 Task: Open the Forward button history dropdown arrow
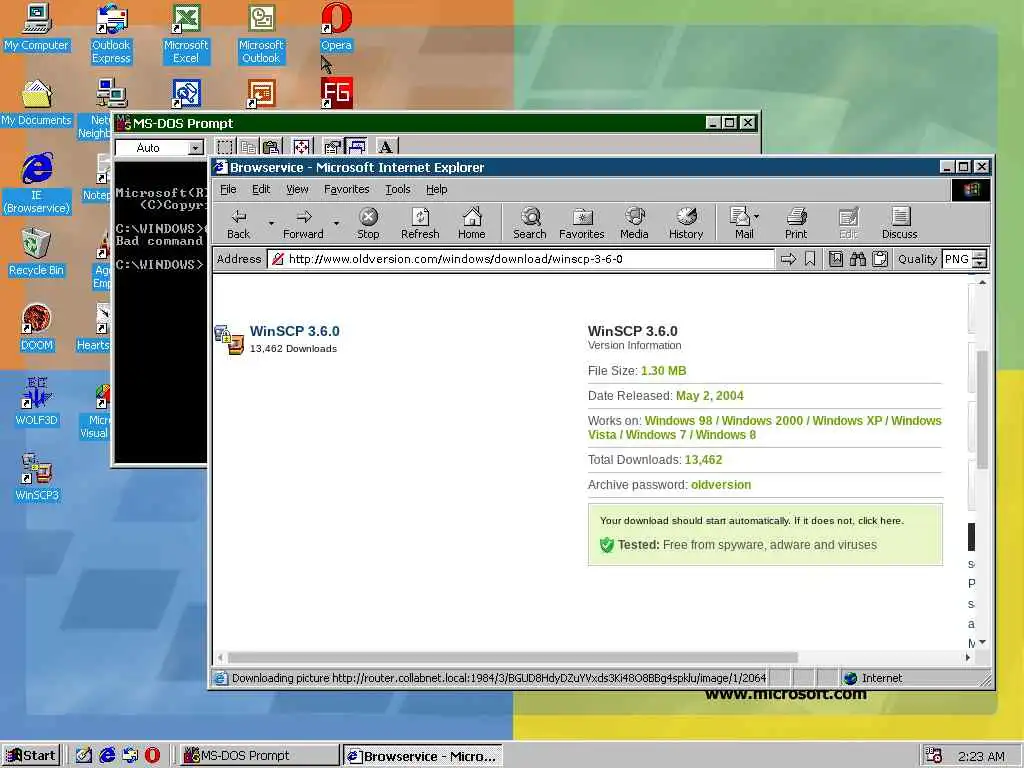pos(336,223)
